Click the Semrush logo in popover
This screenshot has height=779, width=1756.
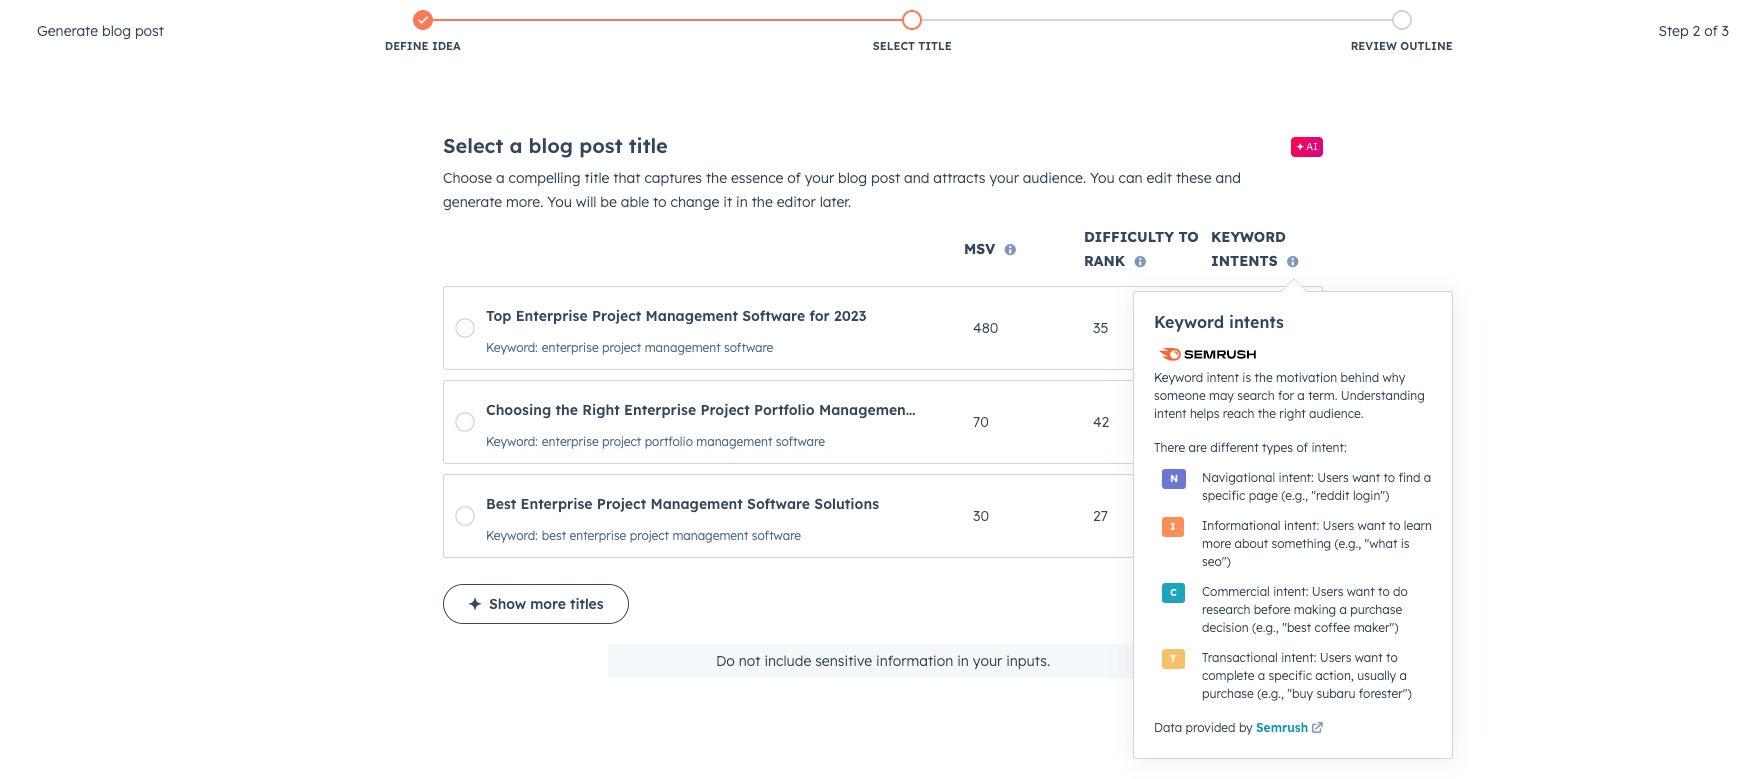1207,354
